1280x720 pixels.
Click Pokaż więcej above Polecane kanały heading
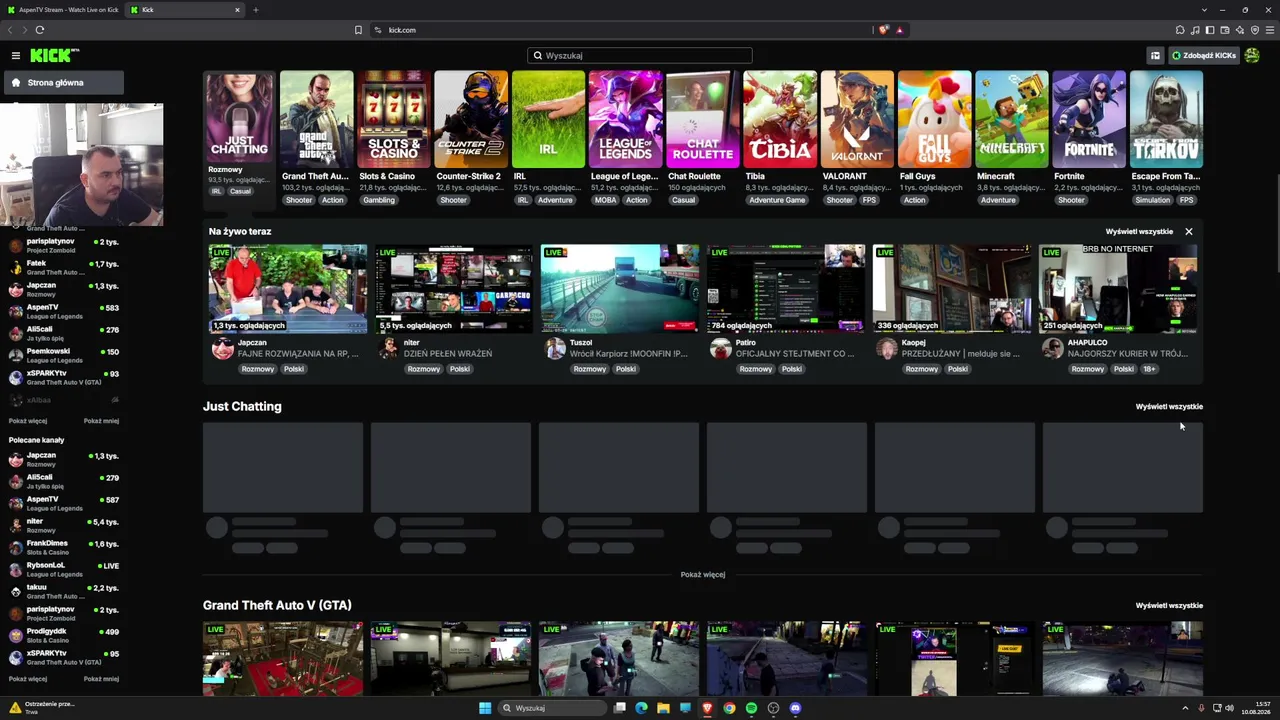(28, 421)
